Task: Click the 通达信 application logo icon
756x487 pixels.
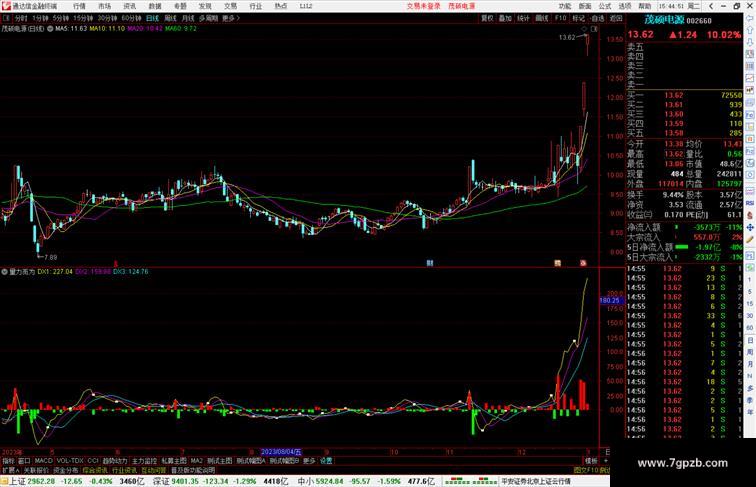Action: click(6, 6)
